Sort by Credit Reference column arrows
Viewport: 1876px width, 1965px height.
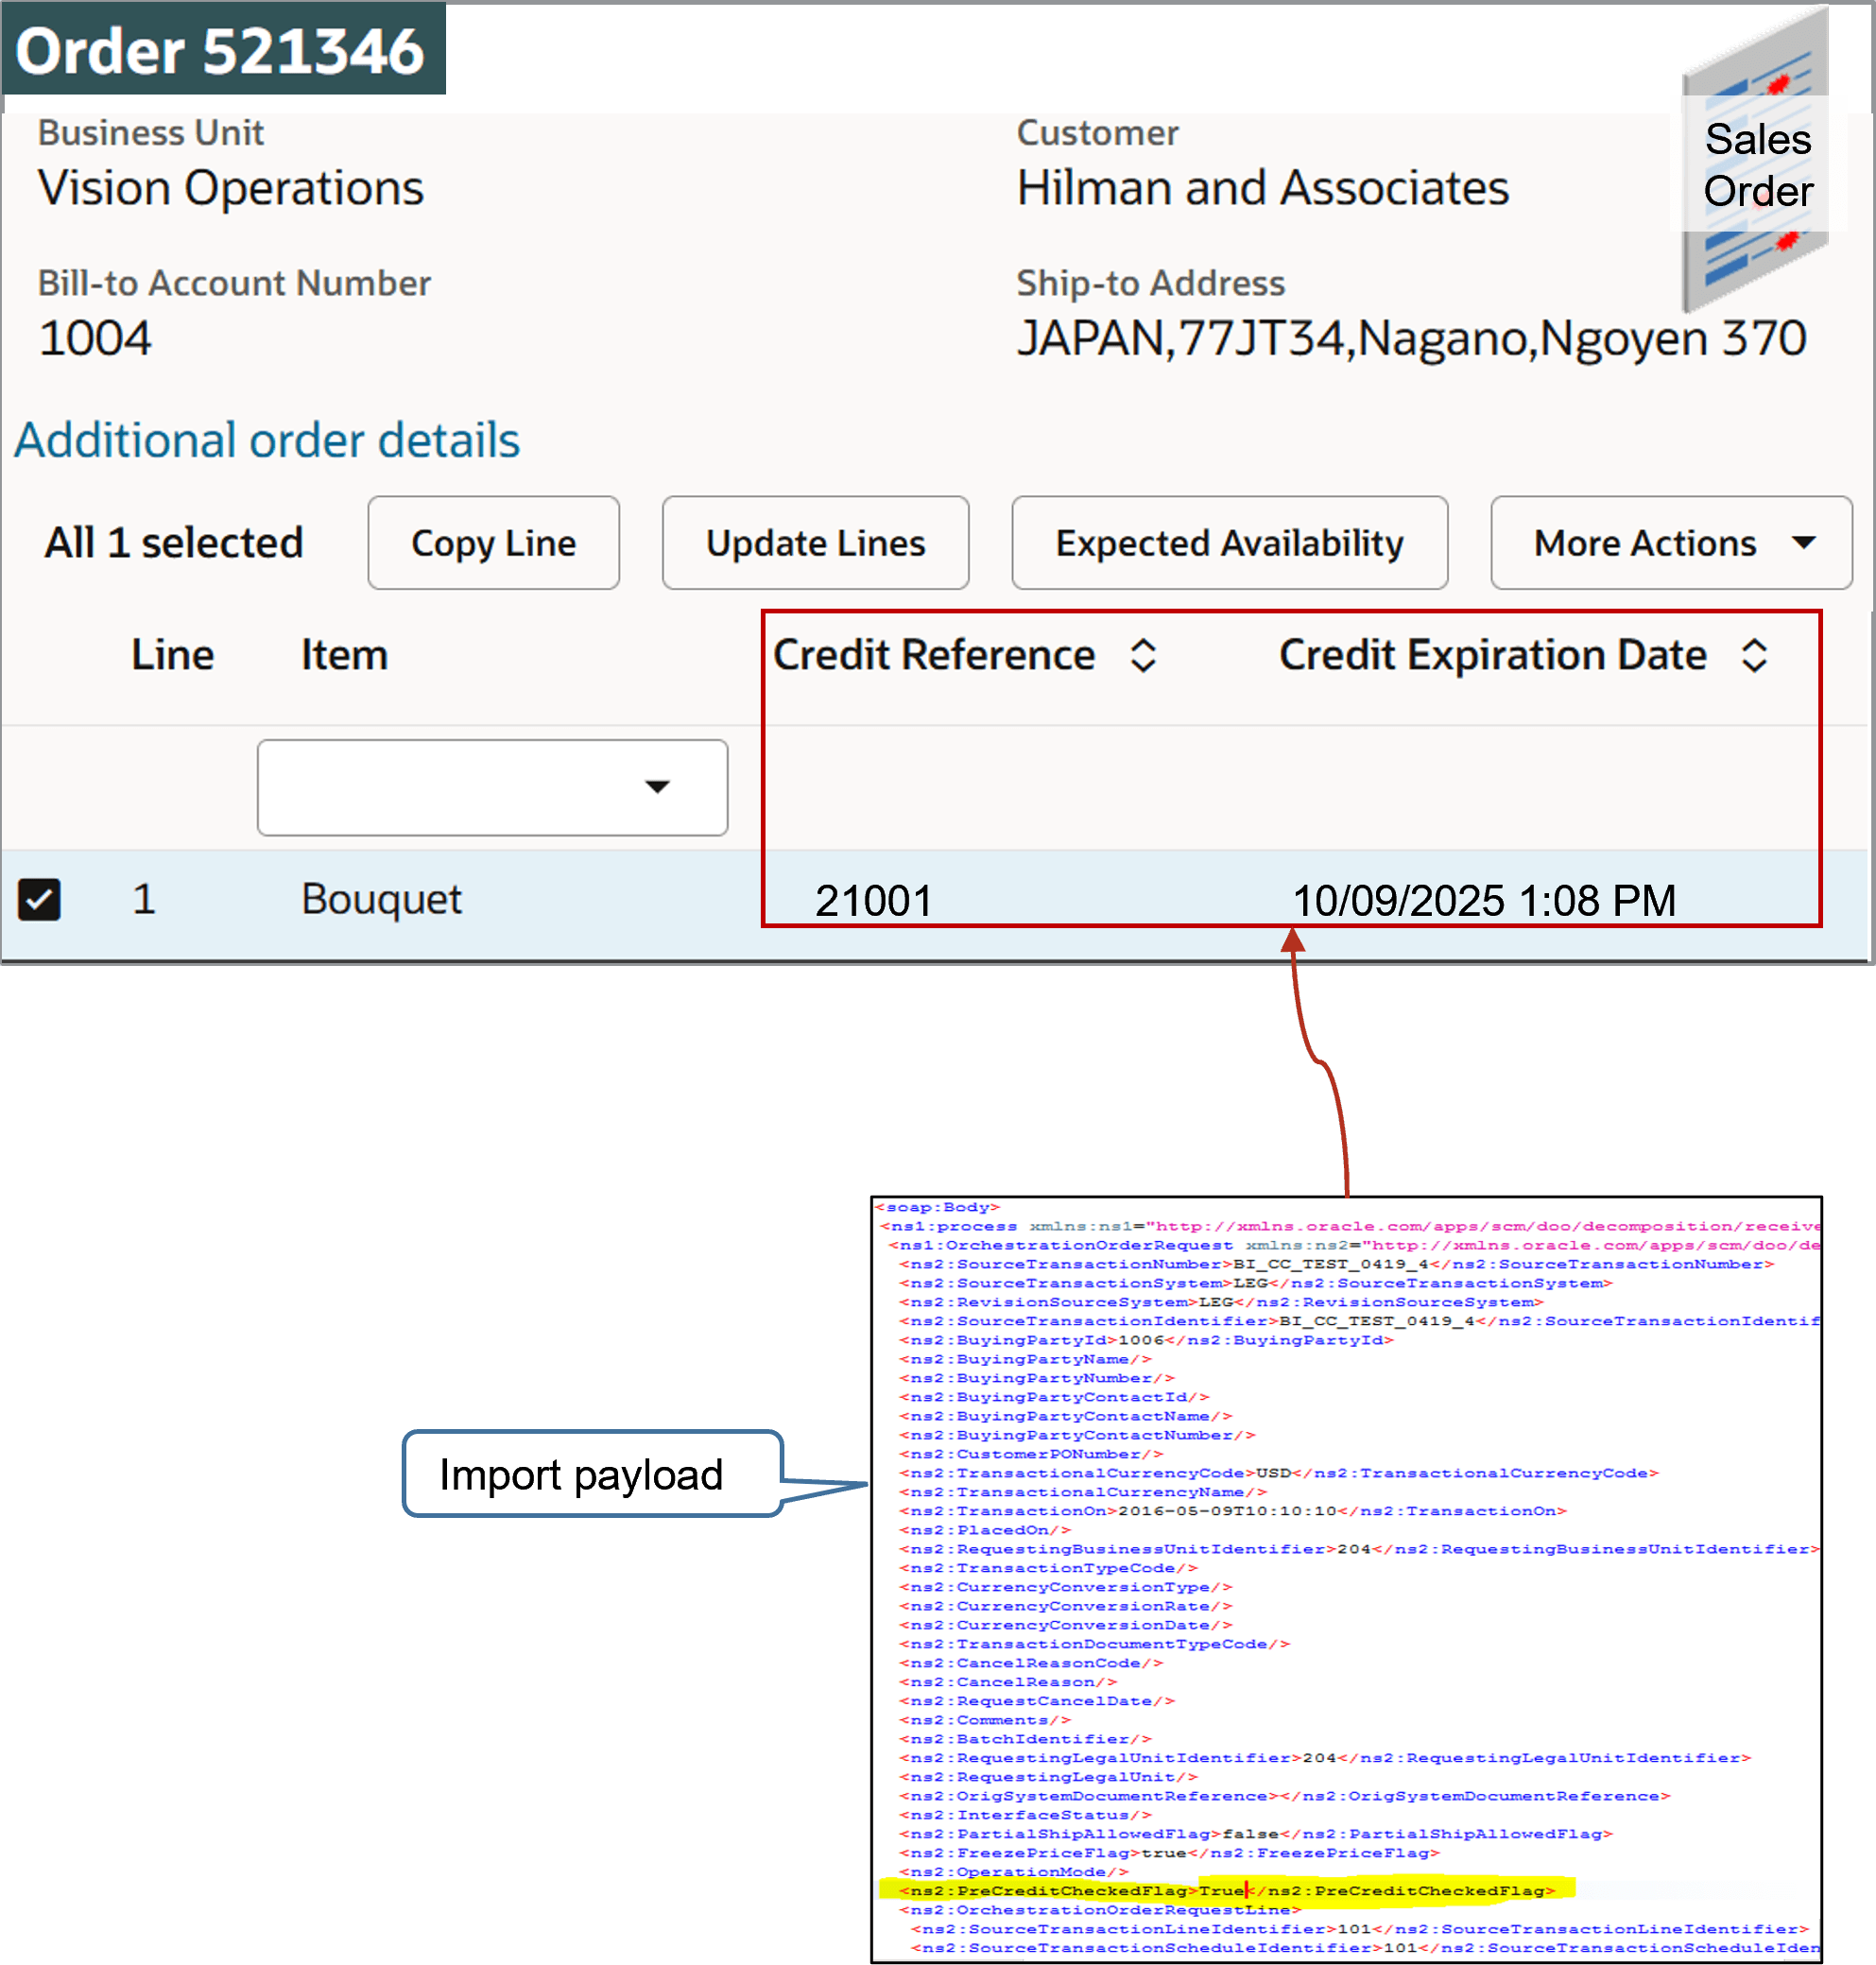(x=1143, y=656)
